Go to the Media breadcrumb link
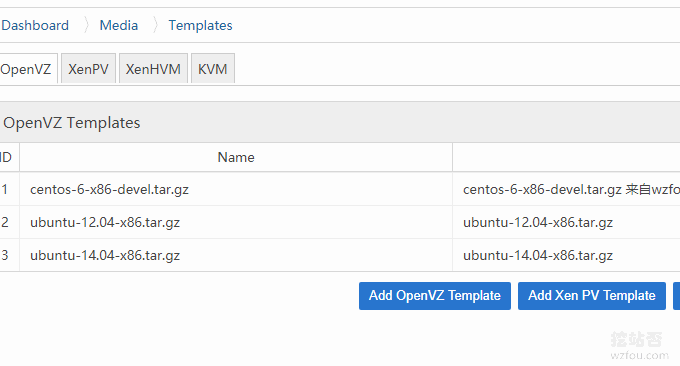The image size is (680, 366). (118, 26)
